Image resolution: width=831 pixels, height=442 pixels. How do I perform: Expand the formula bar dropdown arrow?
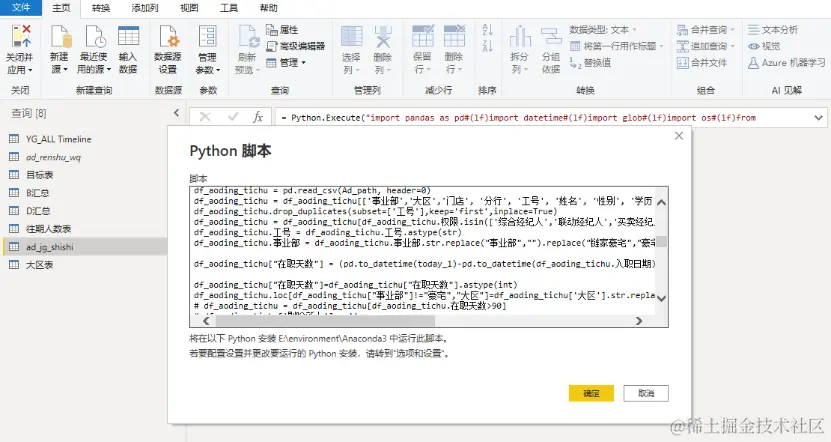pos(818,118)
